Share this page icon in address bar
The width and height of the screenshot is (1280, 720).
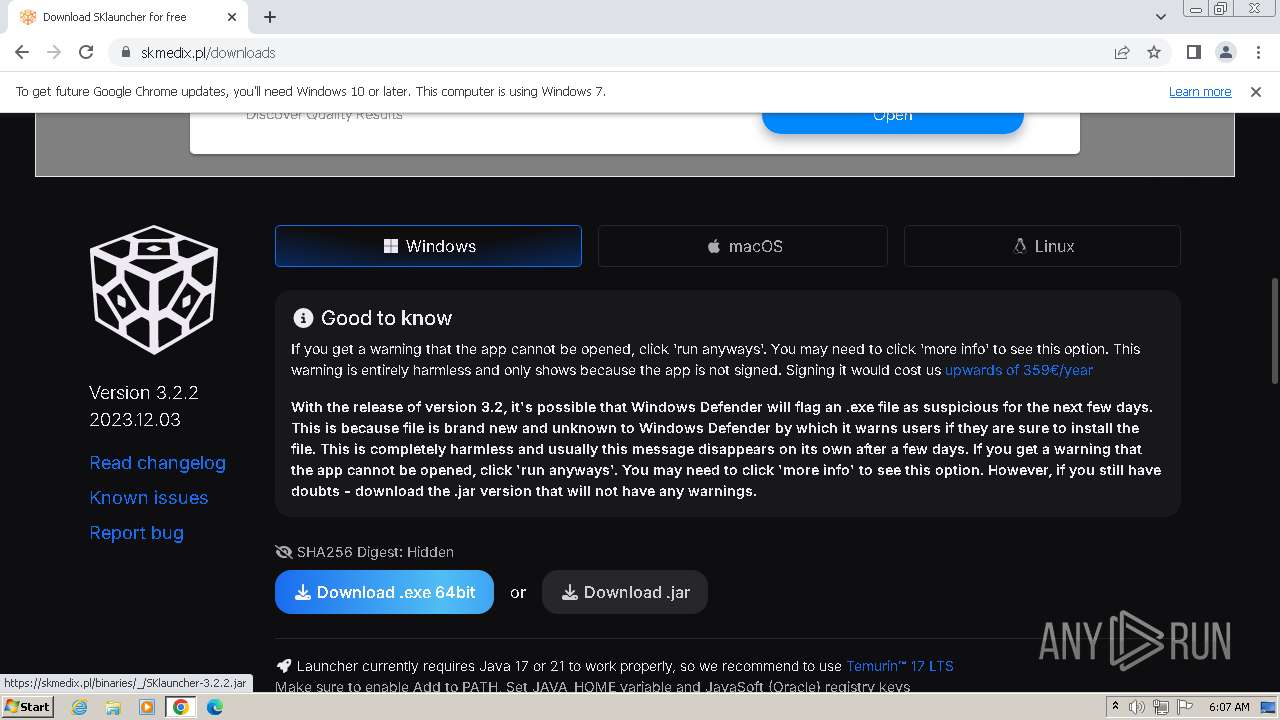(x=1122, y=52)
